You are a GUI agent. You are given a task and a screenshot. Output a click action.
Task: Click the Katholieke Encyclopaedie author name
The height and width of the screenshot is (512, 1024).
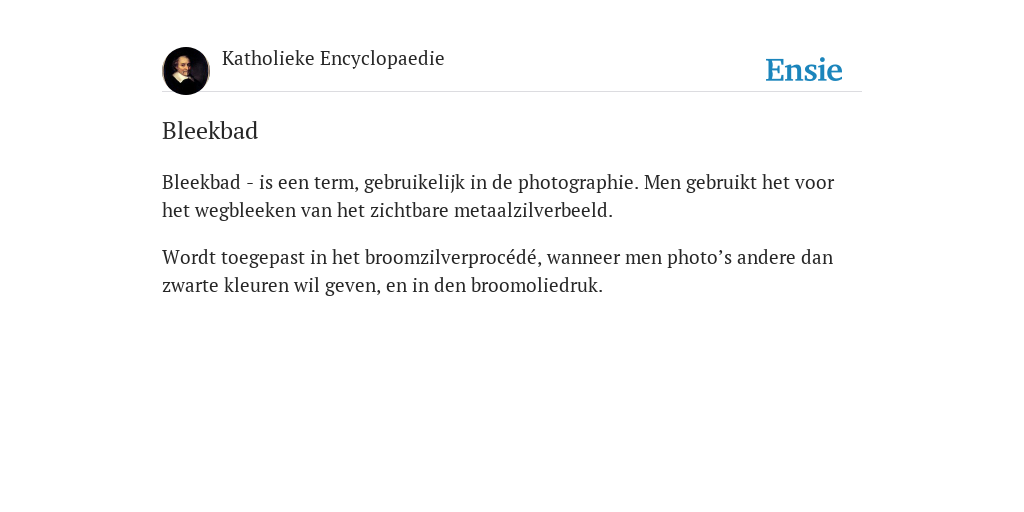[x=333, y=59]
